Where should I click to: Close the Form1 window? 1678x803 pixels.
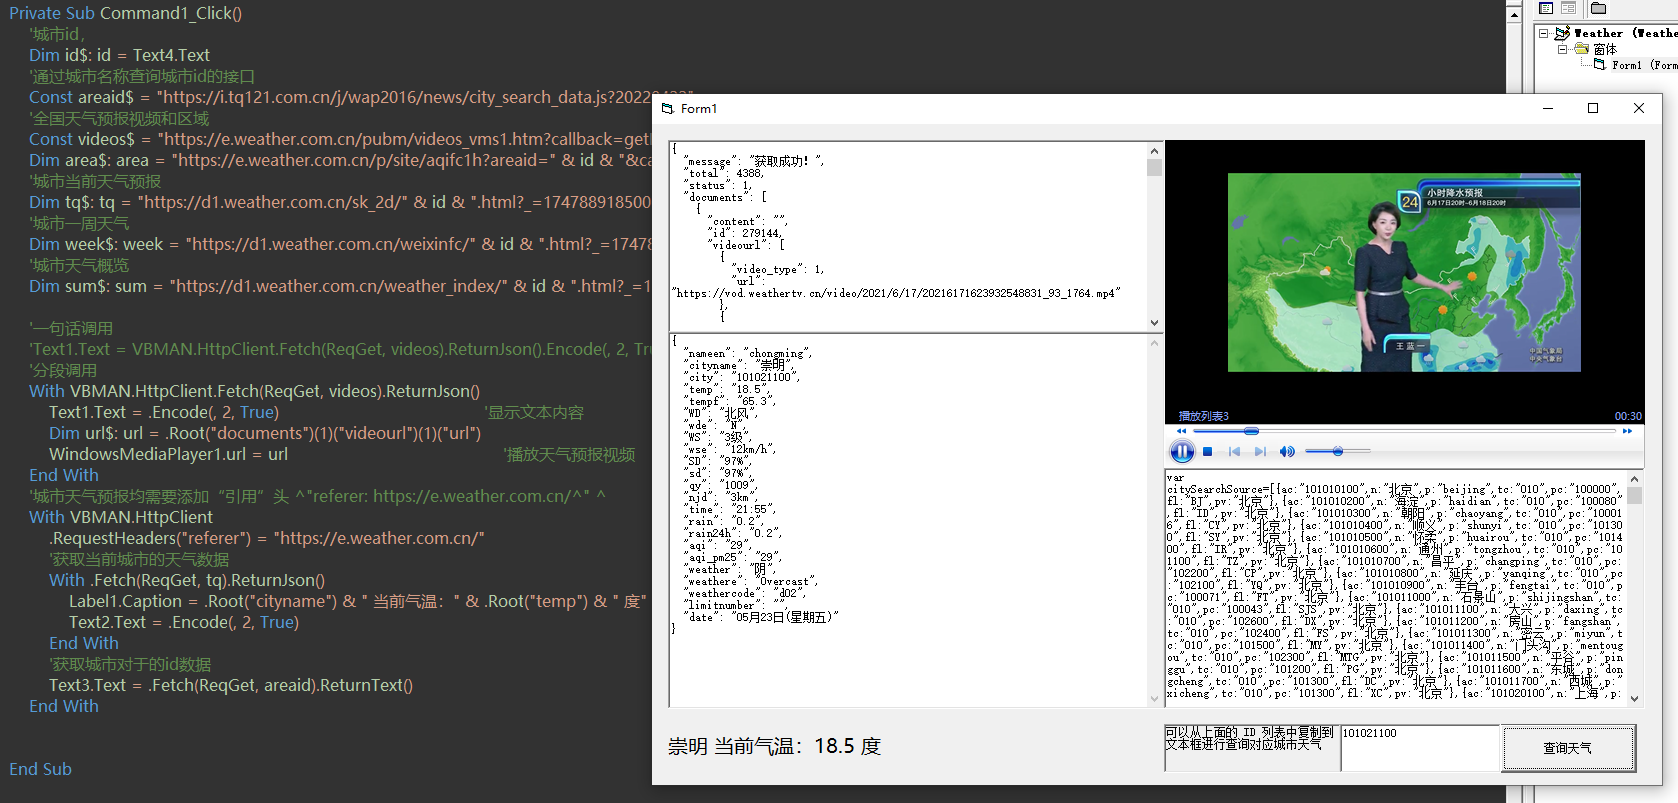pyautogui.click(x=1638, y=108)
